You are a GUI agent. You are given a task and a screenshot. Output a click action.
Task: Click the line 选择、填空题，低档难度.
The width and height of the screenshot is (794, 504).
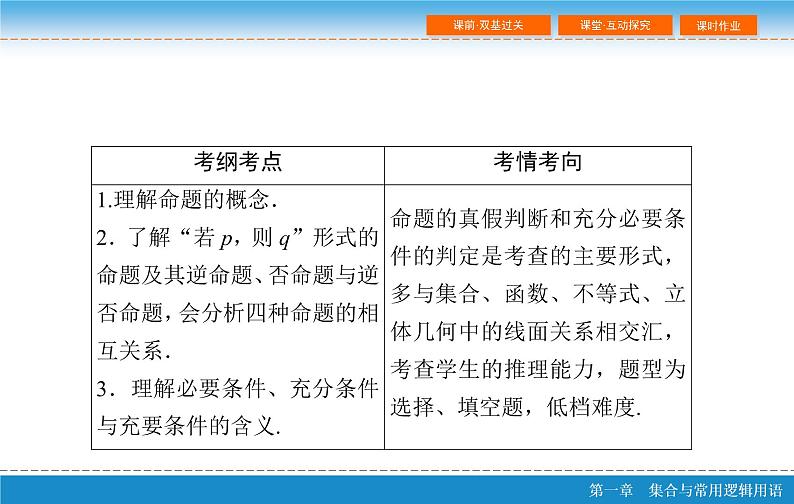516,407
